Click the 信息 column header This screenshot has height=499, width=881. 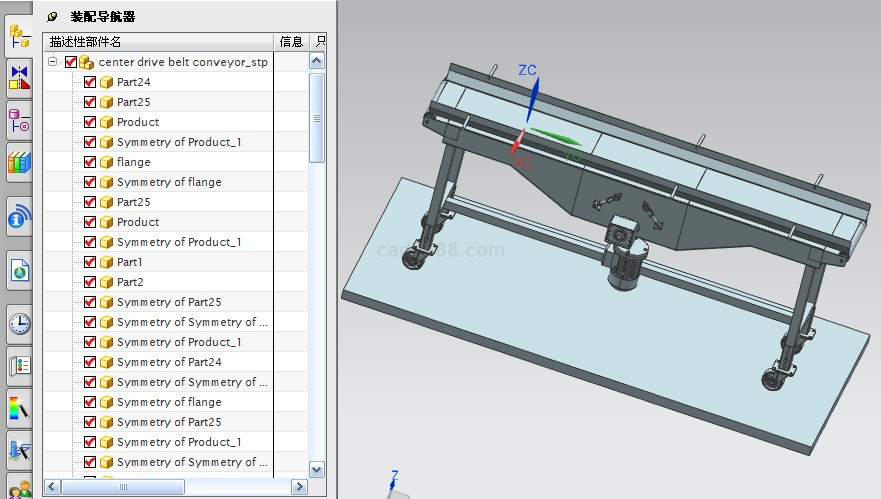[x=291, y=42]
